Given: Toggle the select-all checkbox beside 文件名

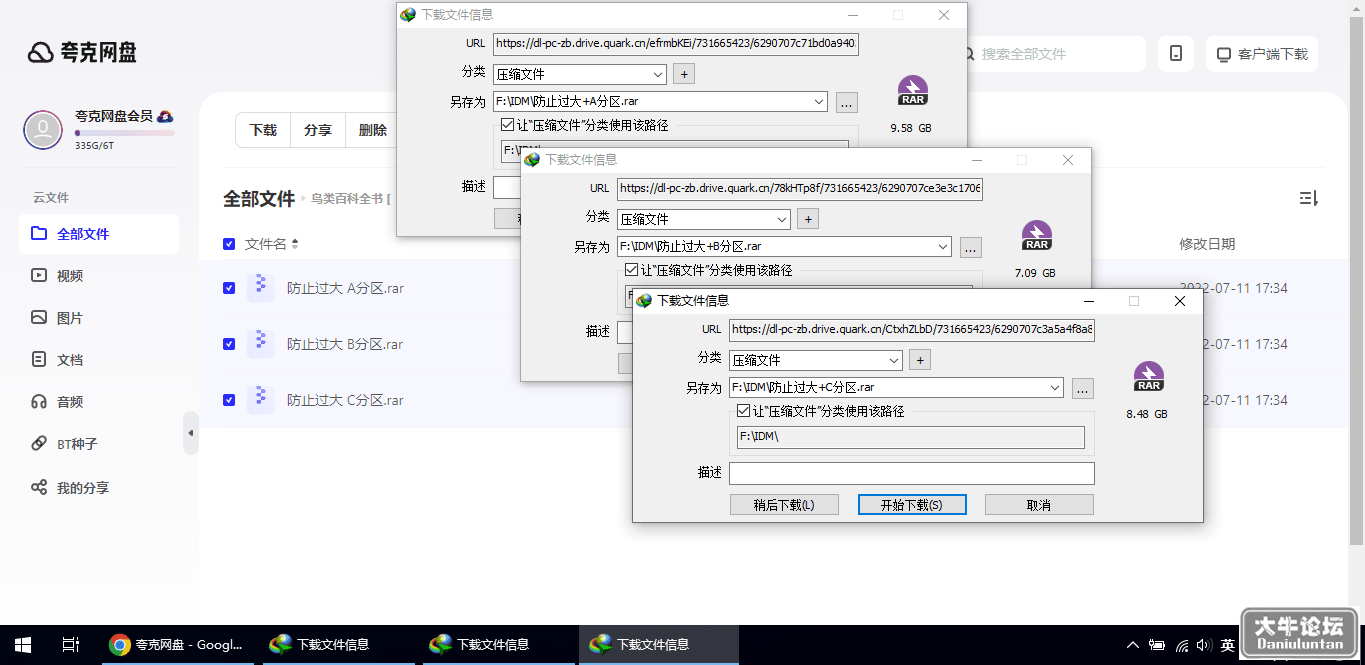Looking at the screenshot, I should (x=229, y=244).
